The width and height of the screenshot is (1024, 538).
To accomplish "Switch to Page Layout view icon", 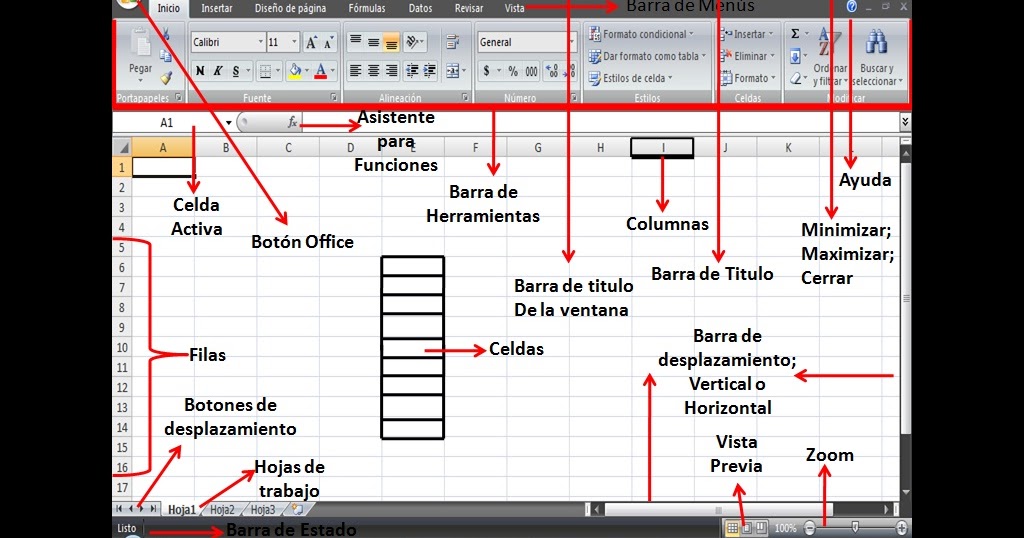I will 747,528.
